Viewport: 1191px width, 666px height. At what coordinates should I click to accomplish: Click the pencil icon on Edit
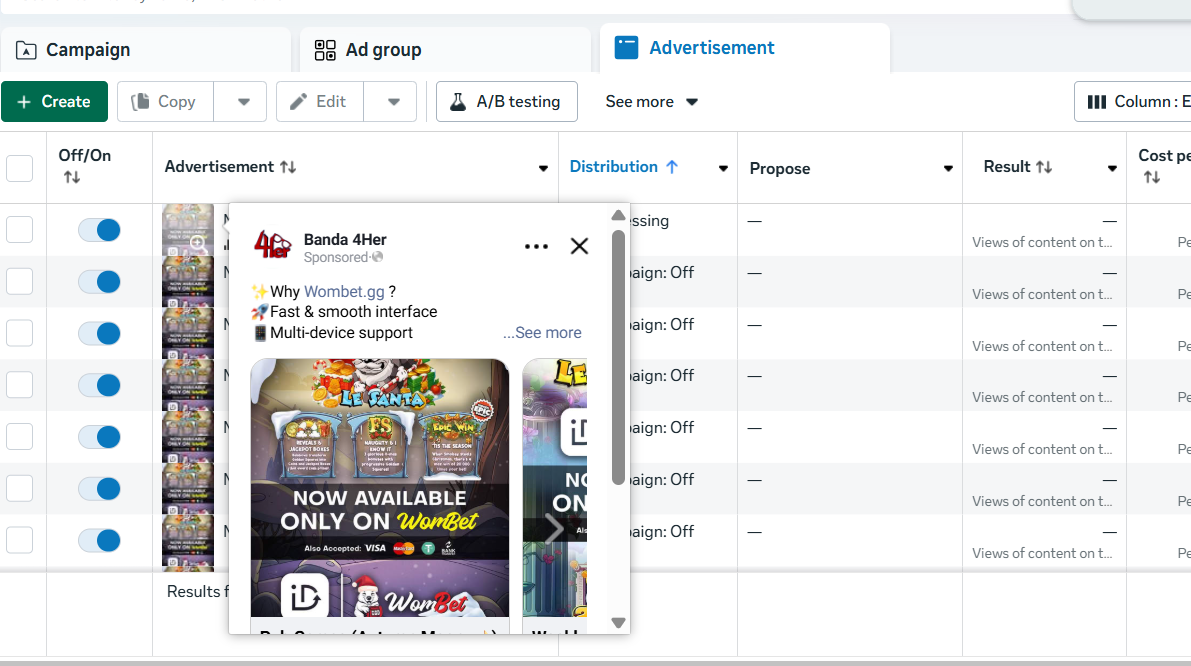point(299,102)
